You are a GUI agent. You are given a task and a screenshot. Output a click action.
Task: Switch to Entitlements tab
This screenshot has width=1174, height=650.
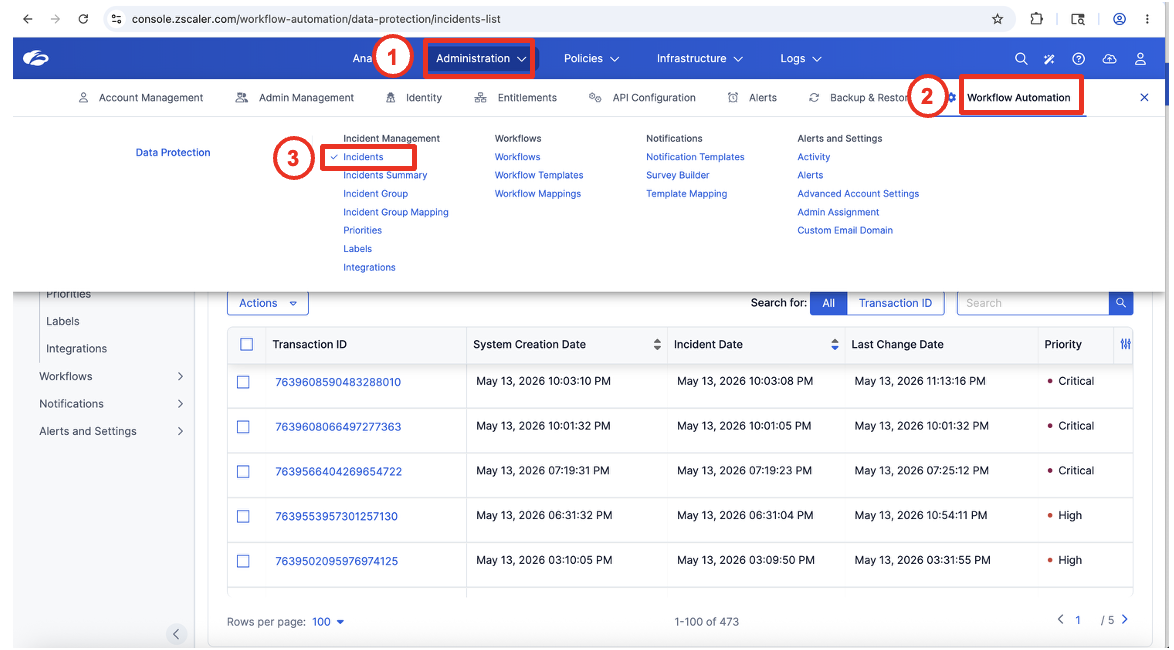[516, 97]
